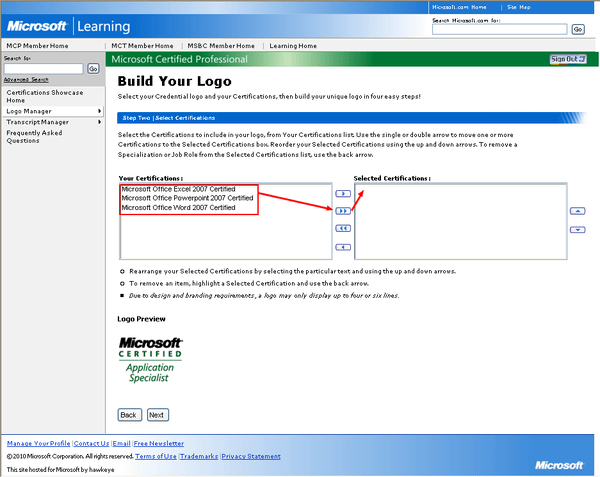Image resolution: width=600 pixels, height=477 pixels.
Task: Open the Site Map link
Action: 518,7
